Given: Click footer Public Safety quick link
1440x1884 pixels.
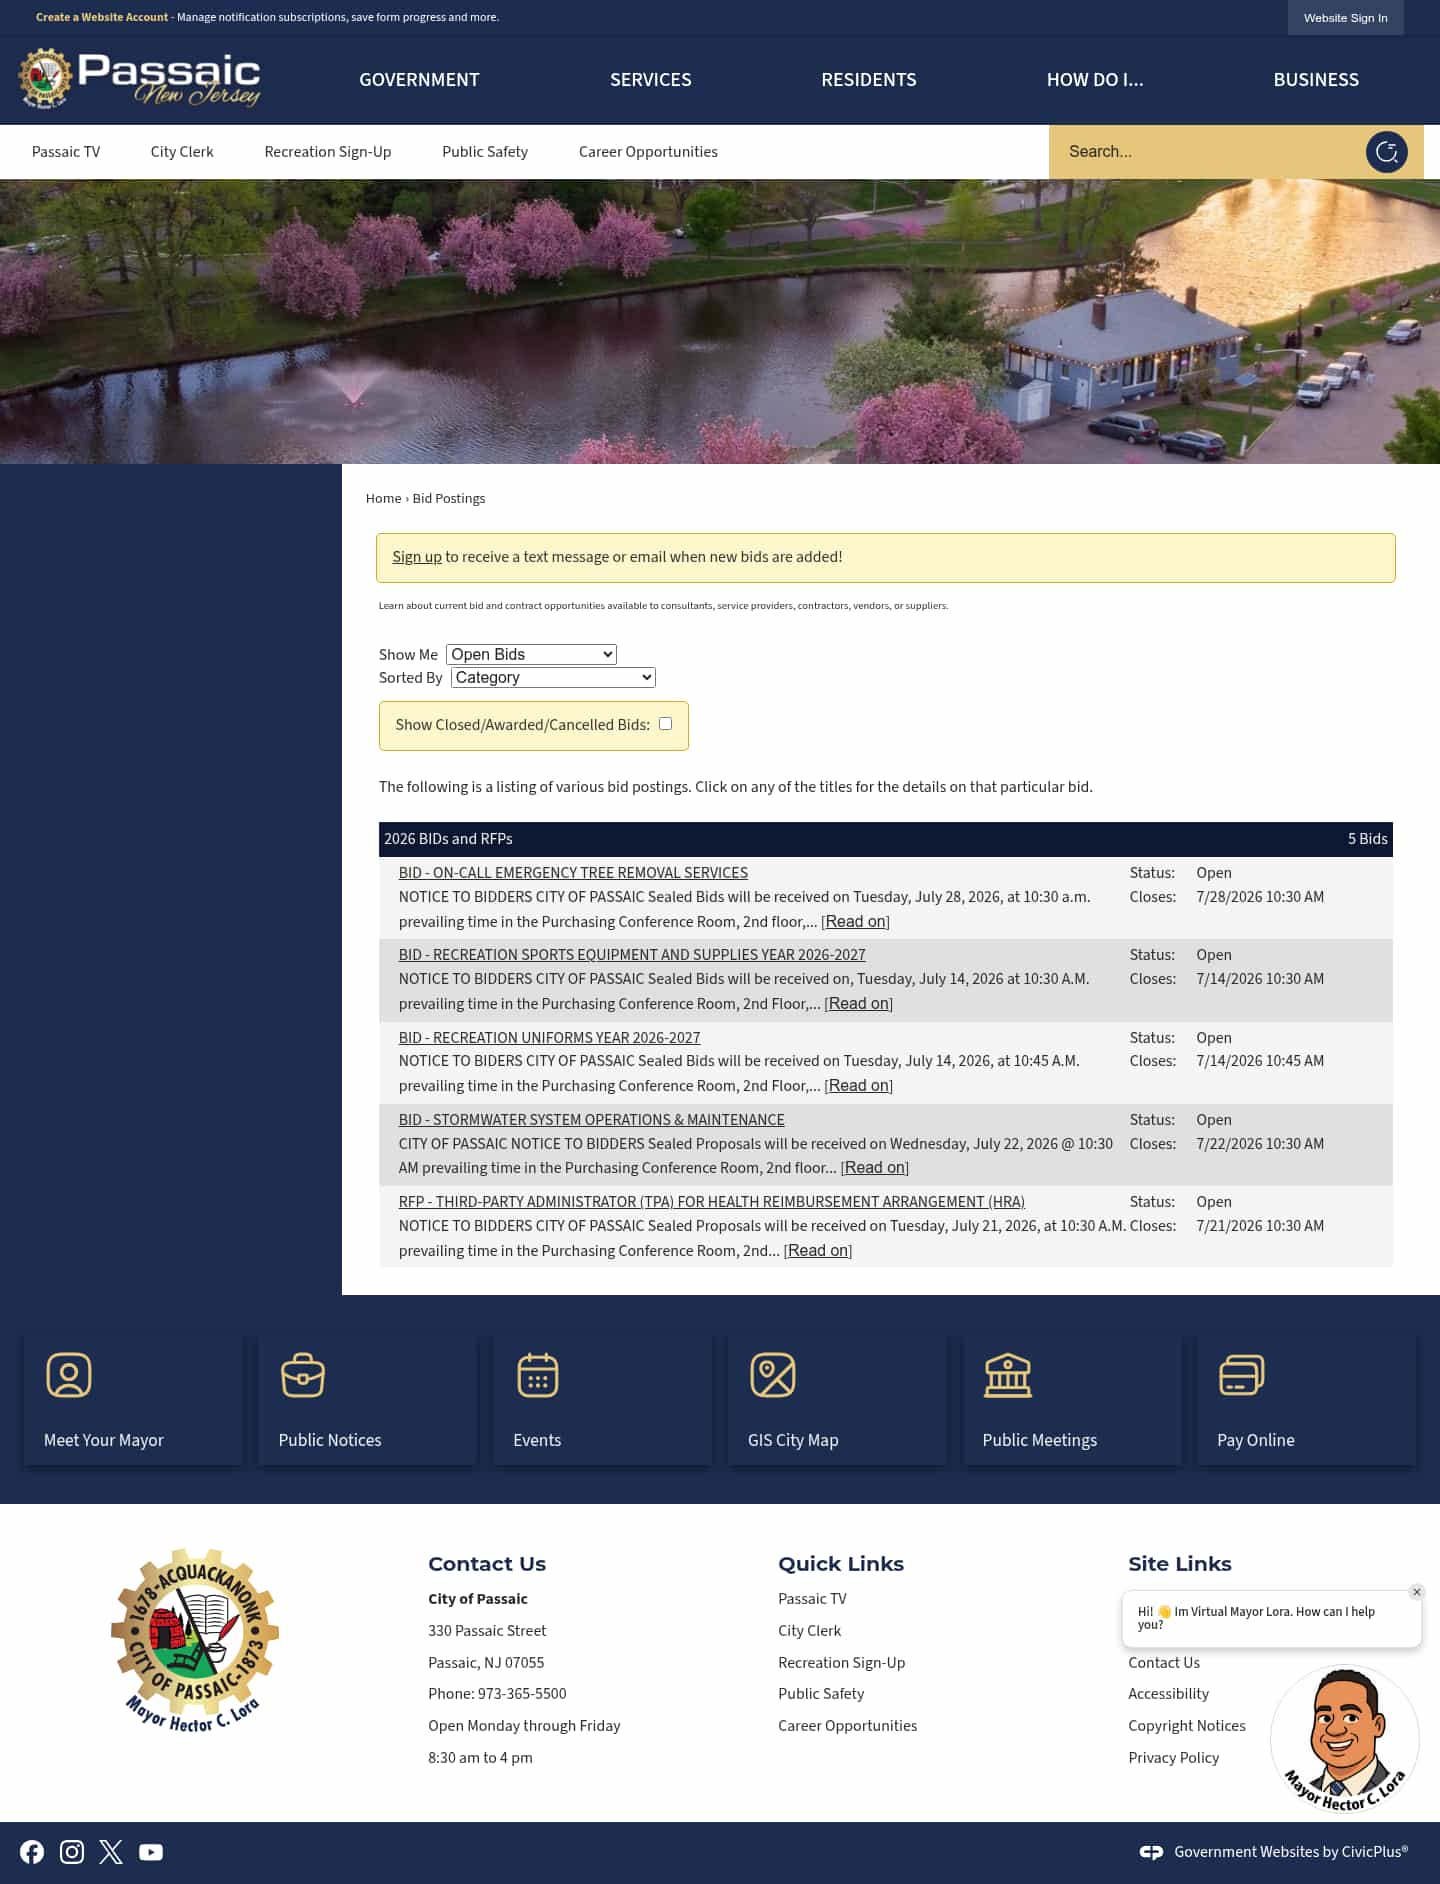Looking at the screenshot, I should coord(821,1694).
